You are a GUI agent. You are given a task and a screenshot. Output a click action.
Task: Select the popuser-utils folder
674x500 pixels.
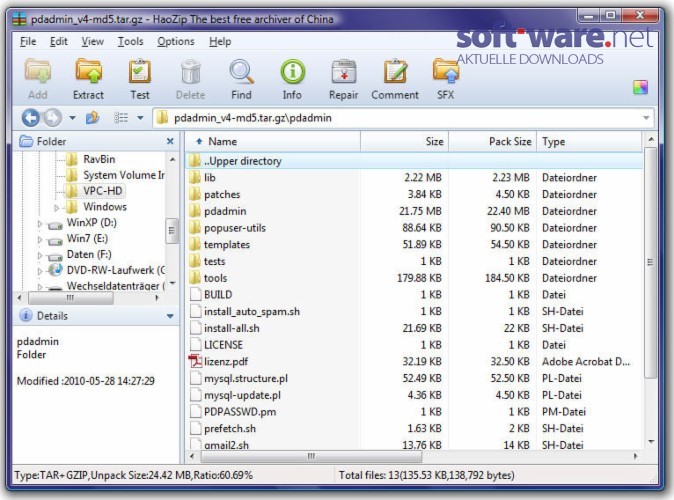[414, 227]
